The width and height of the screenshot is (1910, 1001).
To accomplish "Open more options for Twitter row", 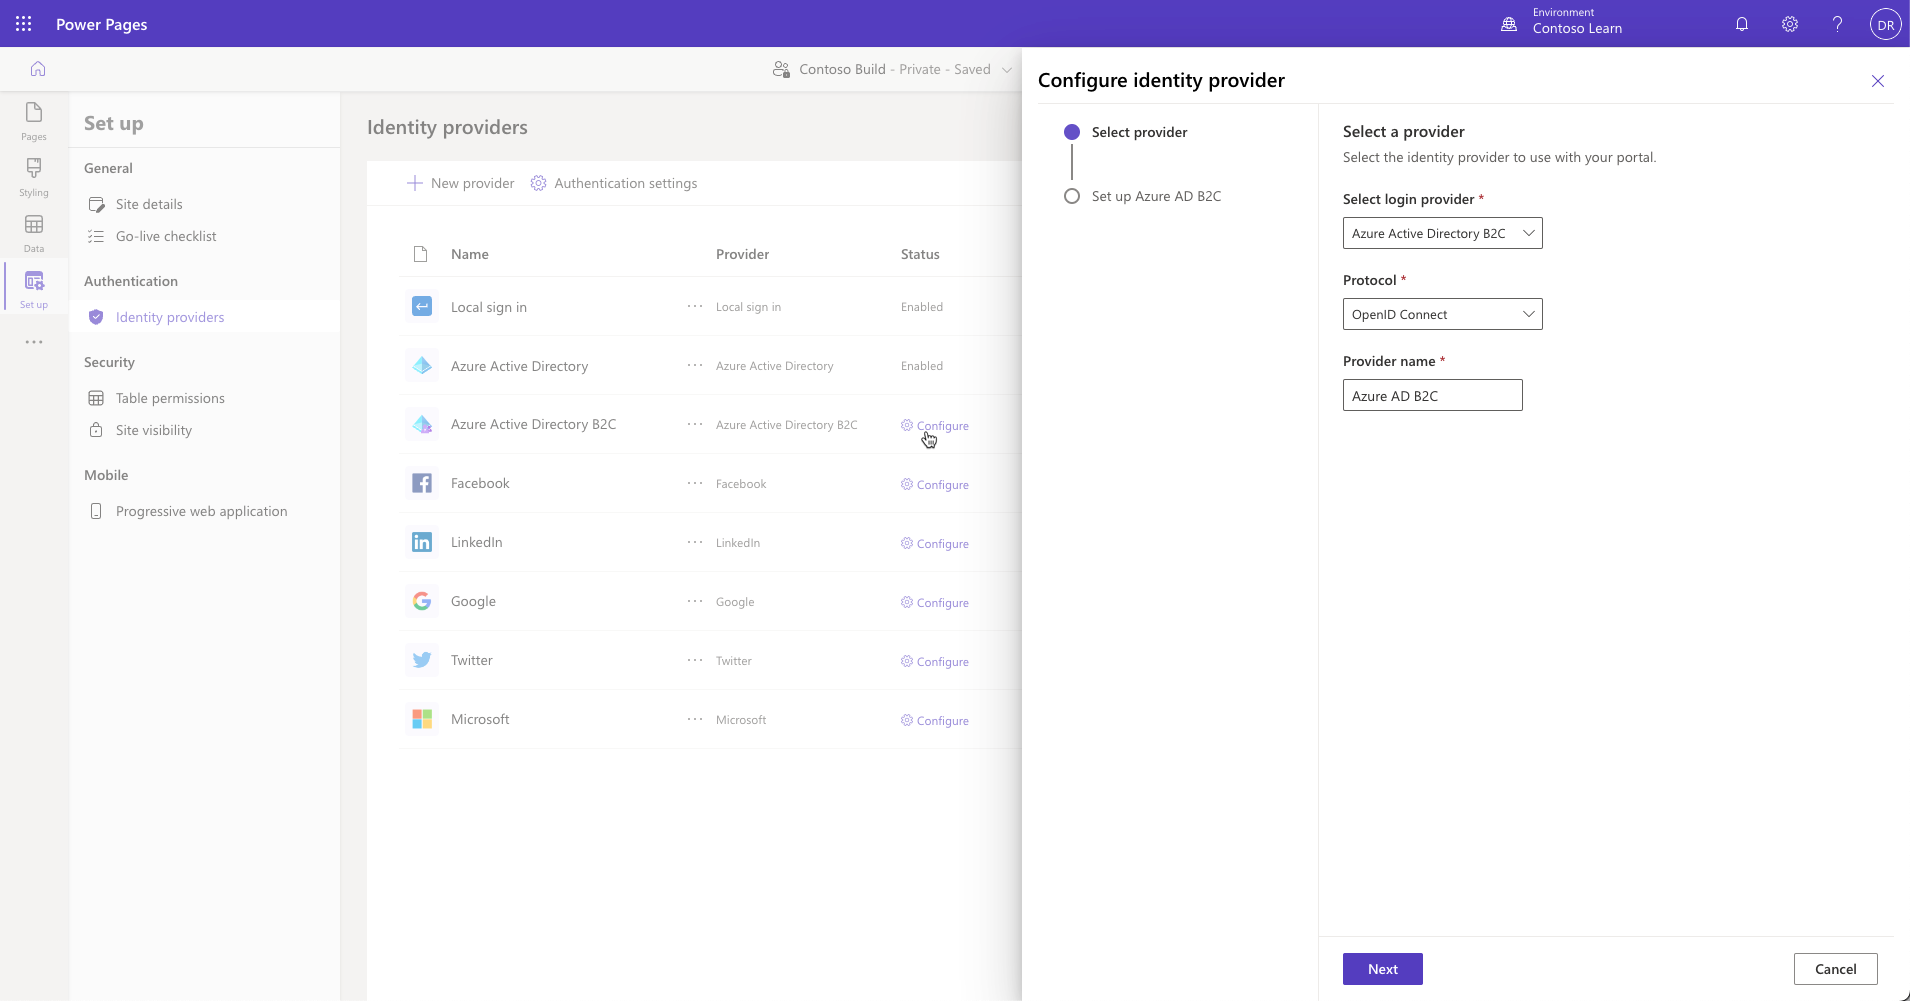I will 695,660.
